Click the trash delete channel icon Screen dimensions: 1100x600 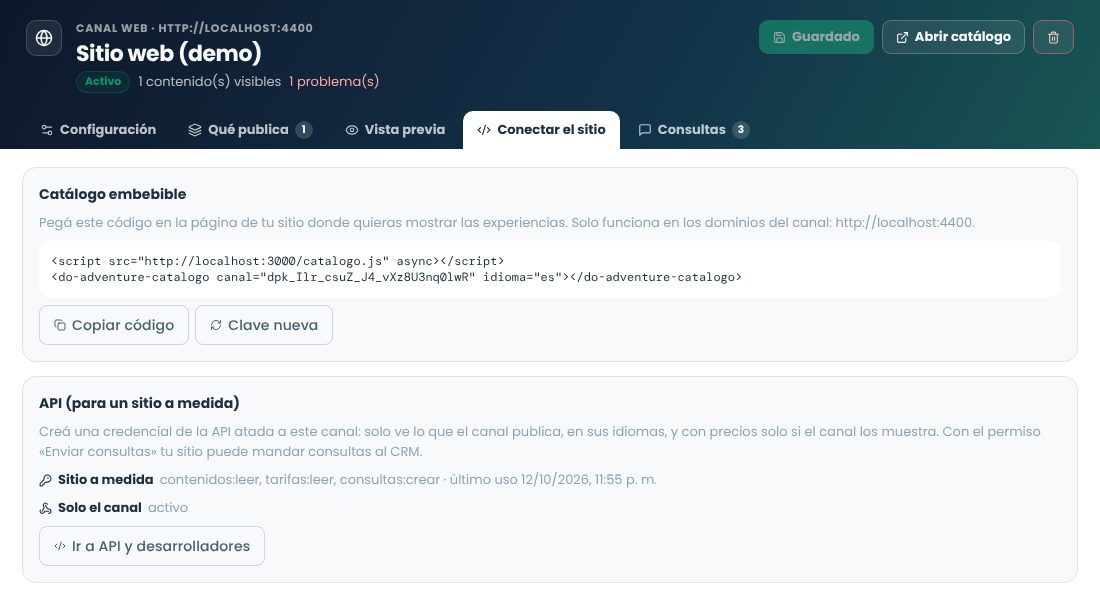point(1053,37)
